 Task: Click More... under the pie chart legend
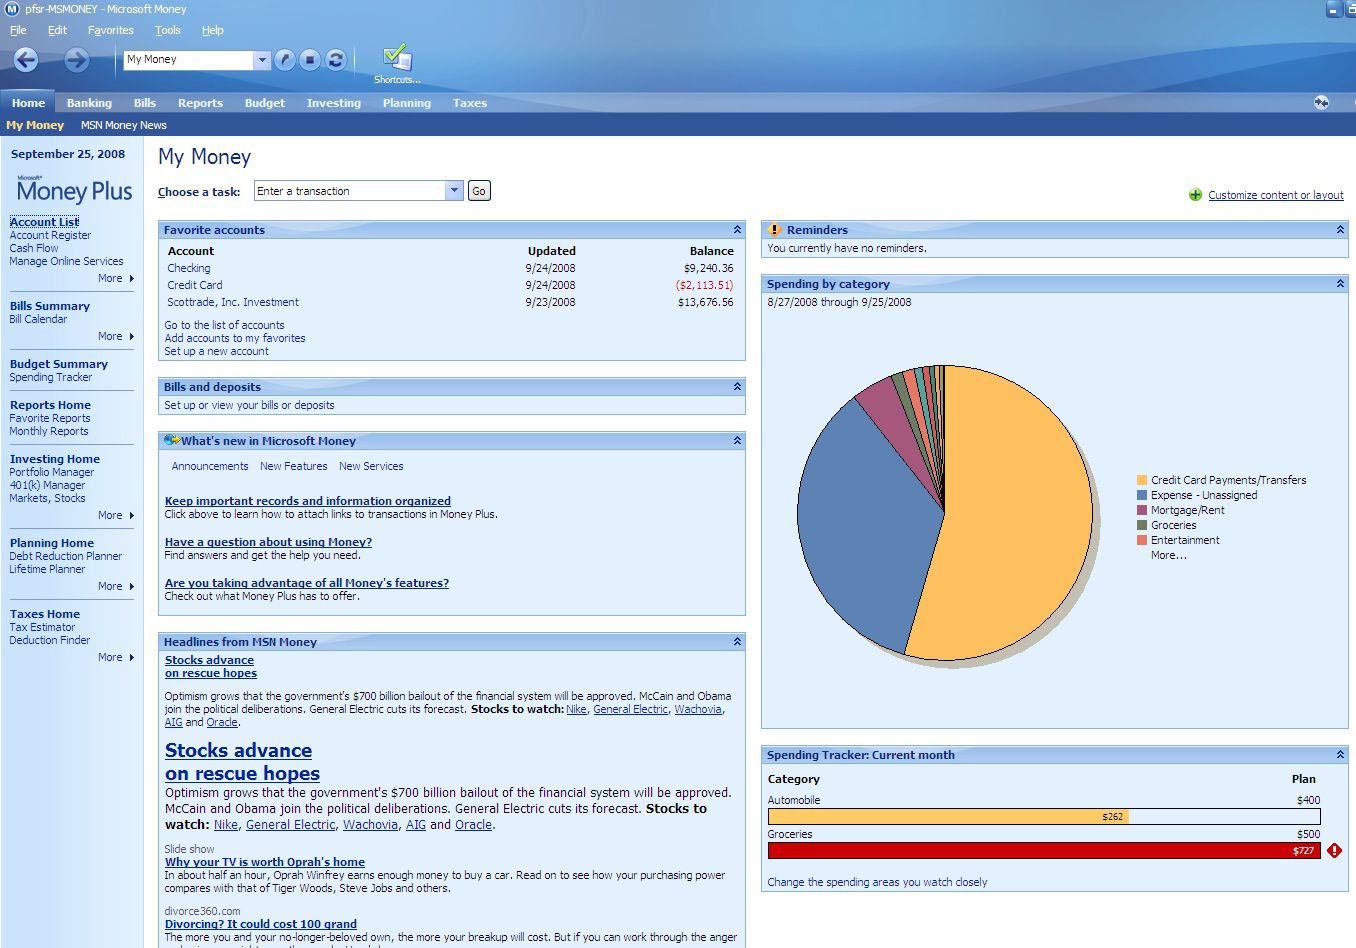1169,555
